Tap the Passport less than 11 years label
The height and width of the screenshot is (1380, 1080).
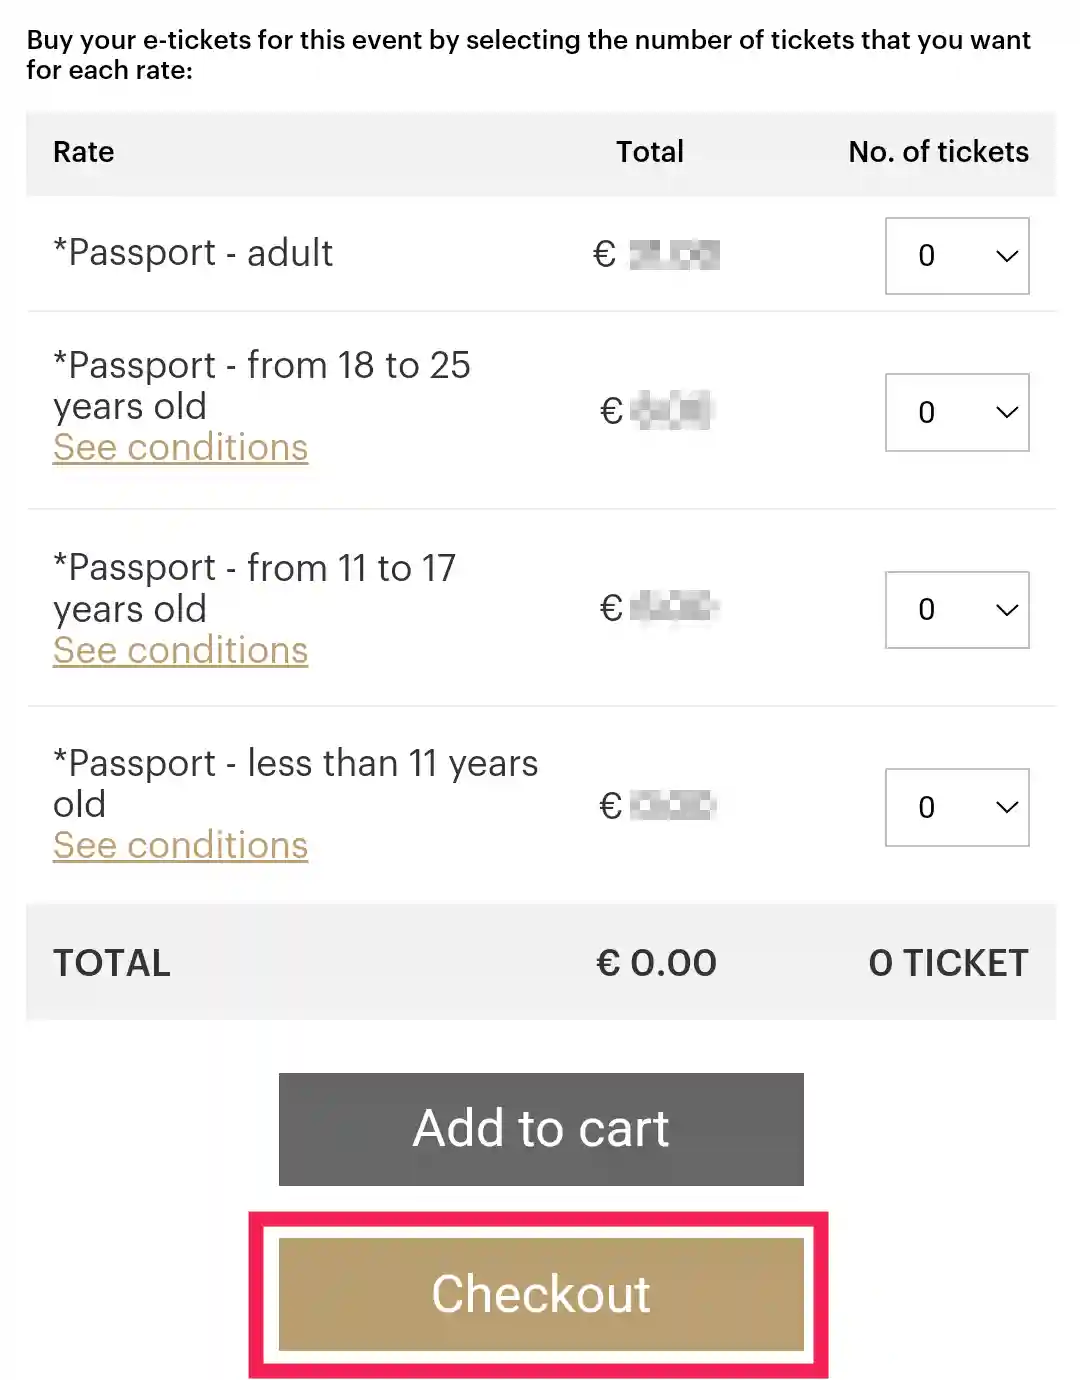[295, 783]
